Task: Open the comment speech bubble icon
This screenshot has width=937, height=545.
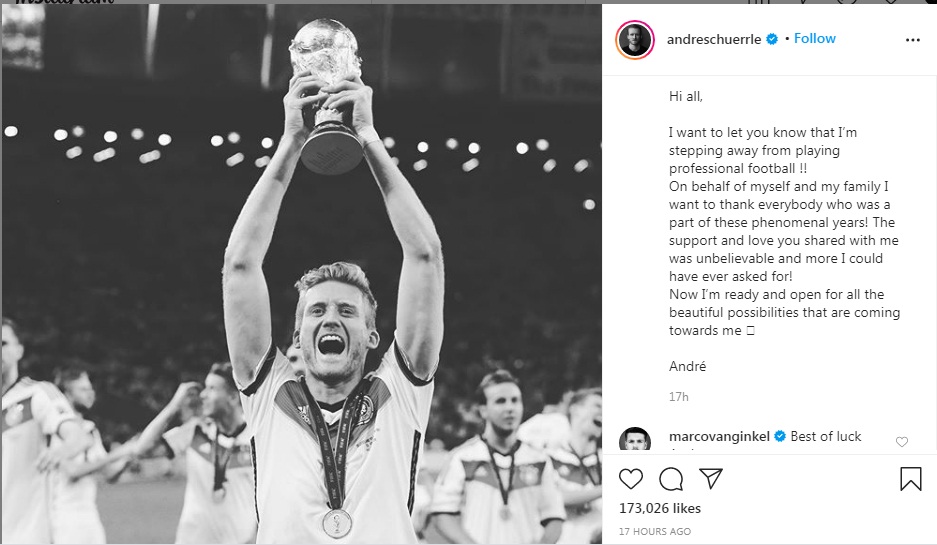Action: 671,478
